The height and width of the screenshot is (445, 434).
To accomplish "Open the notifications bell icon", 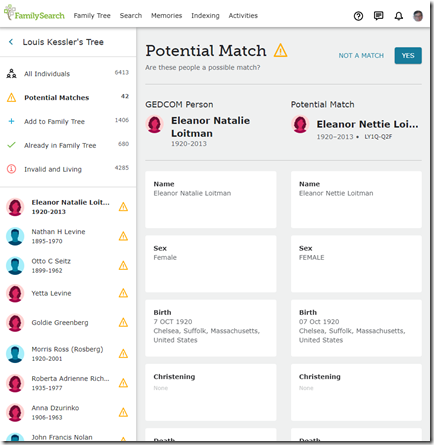I will tap(399, 16).
